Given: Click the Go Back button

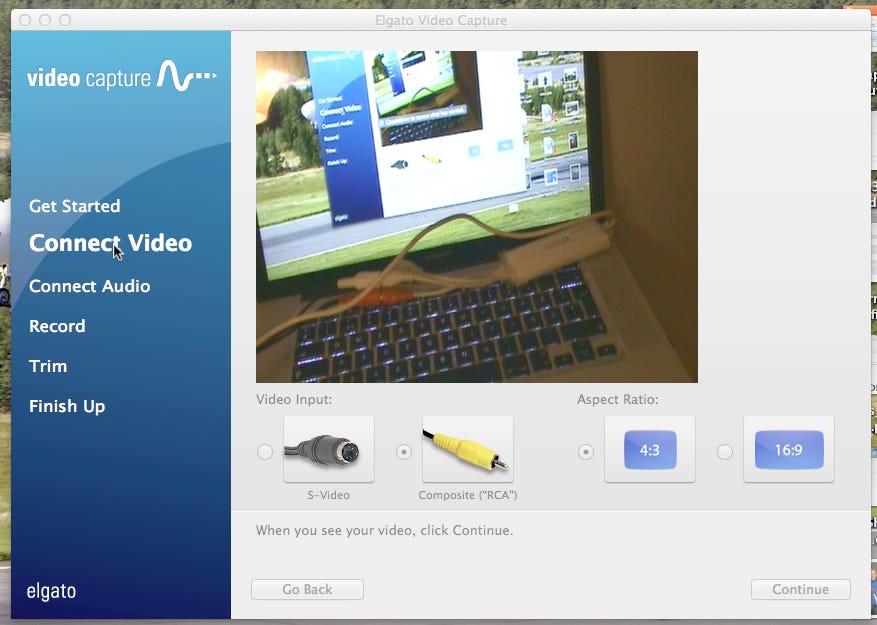Looking at the screenshot, I should point(308,589).
